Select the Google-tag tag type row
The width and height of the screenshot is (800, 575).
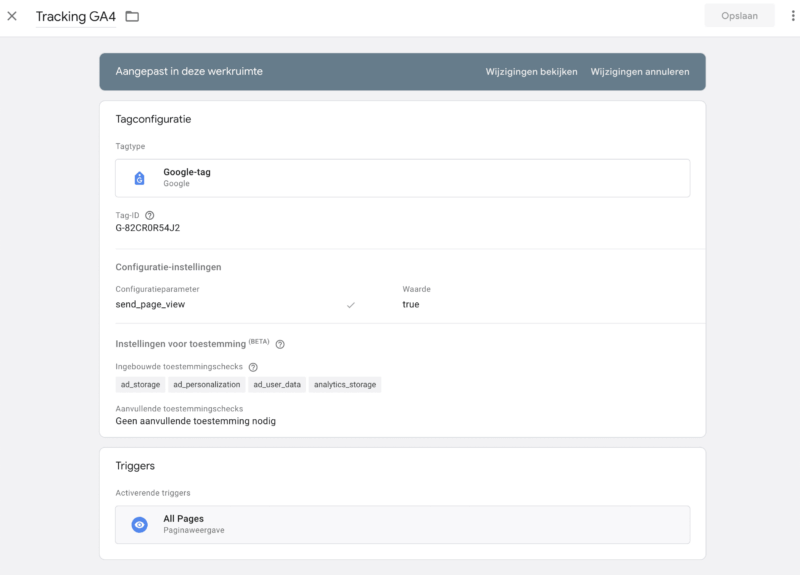pyautogui.click(x=402, y=178)
